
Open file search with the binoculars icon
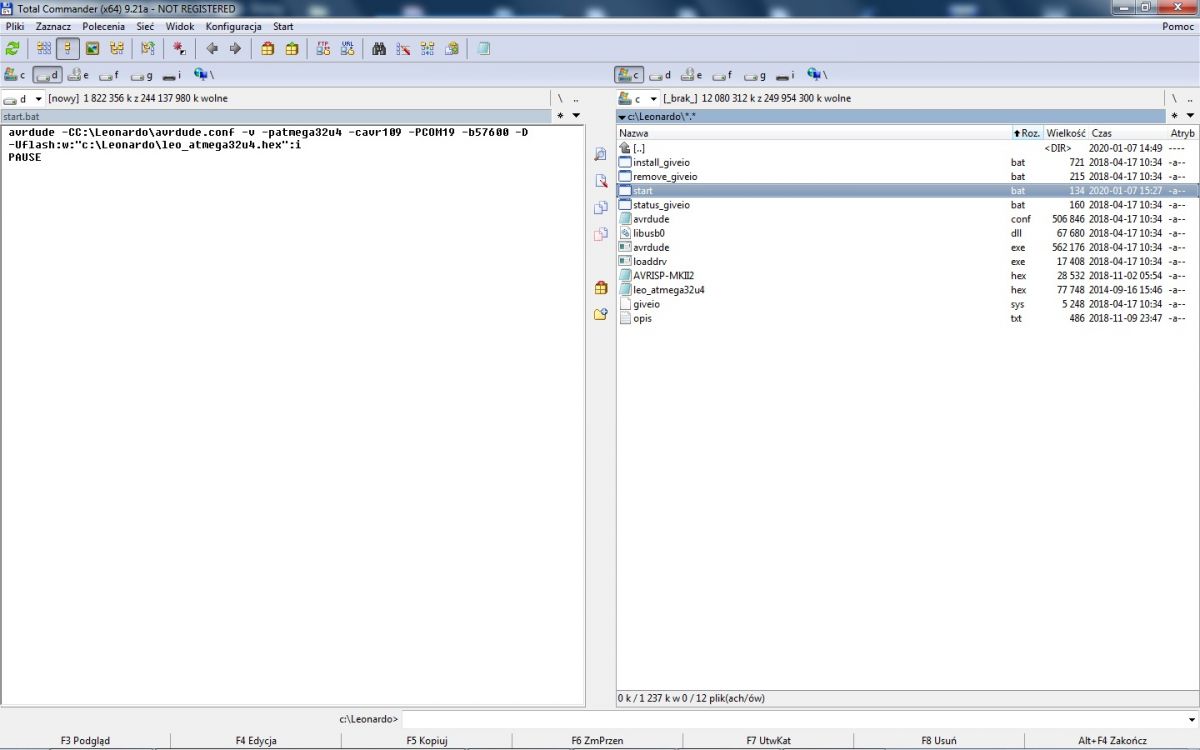pyautogui.click(x=379, y=48)
